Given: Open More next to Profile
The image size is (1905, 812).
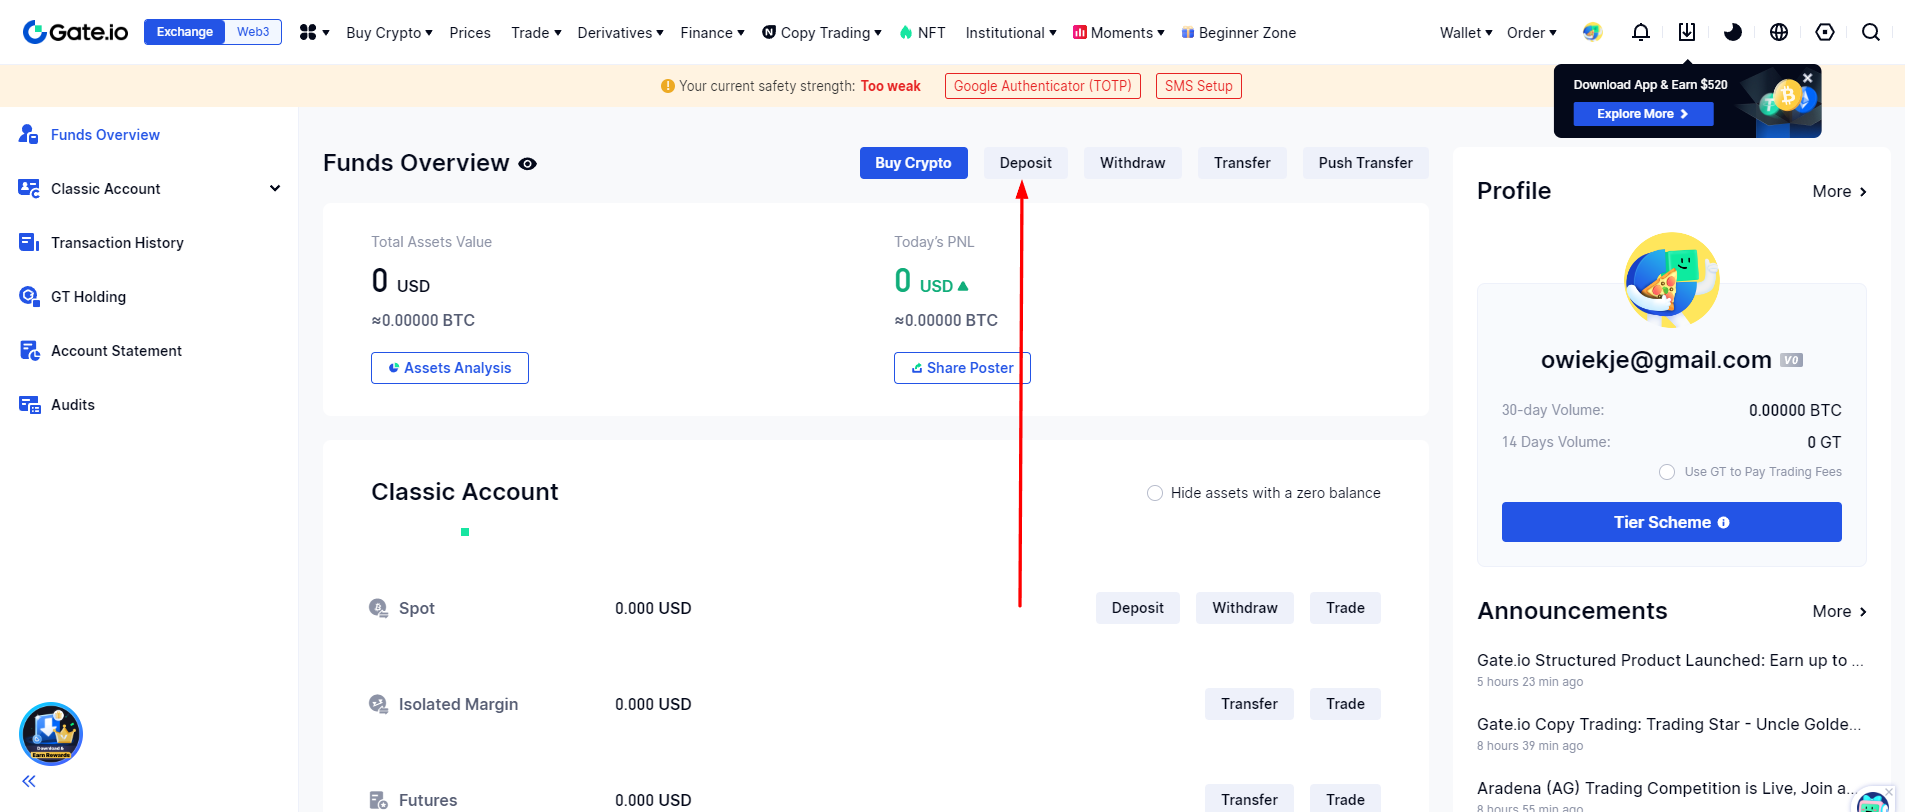Looking at the screenshot, I should (x=1839, y=191).
